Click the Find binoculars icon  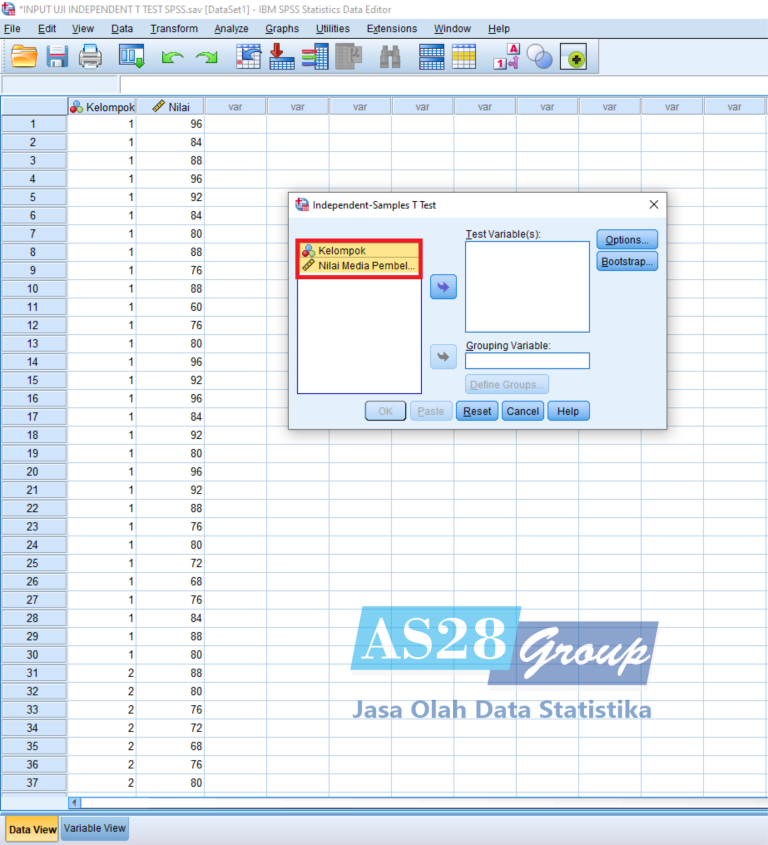pos(390,57)
